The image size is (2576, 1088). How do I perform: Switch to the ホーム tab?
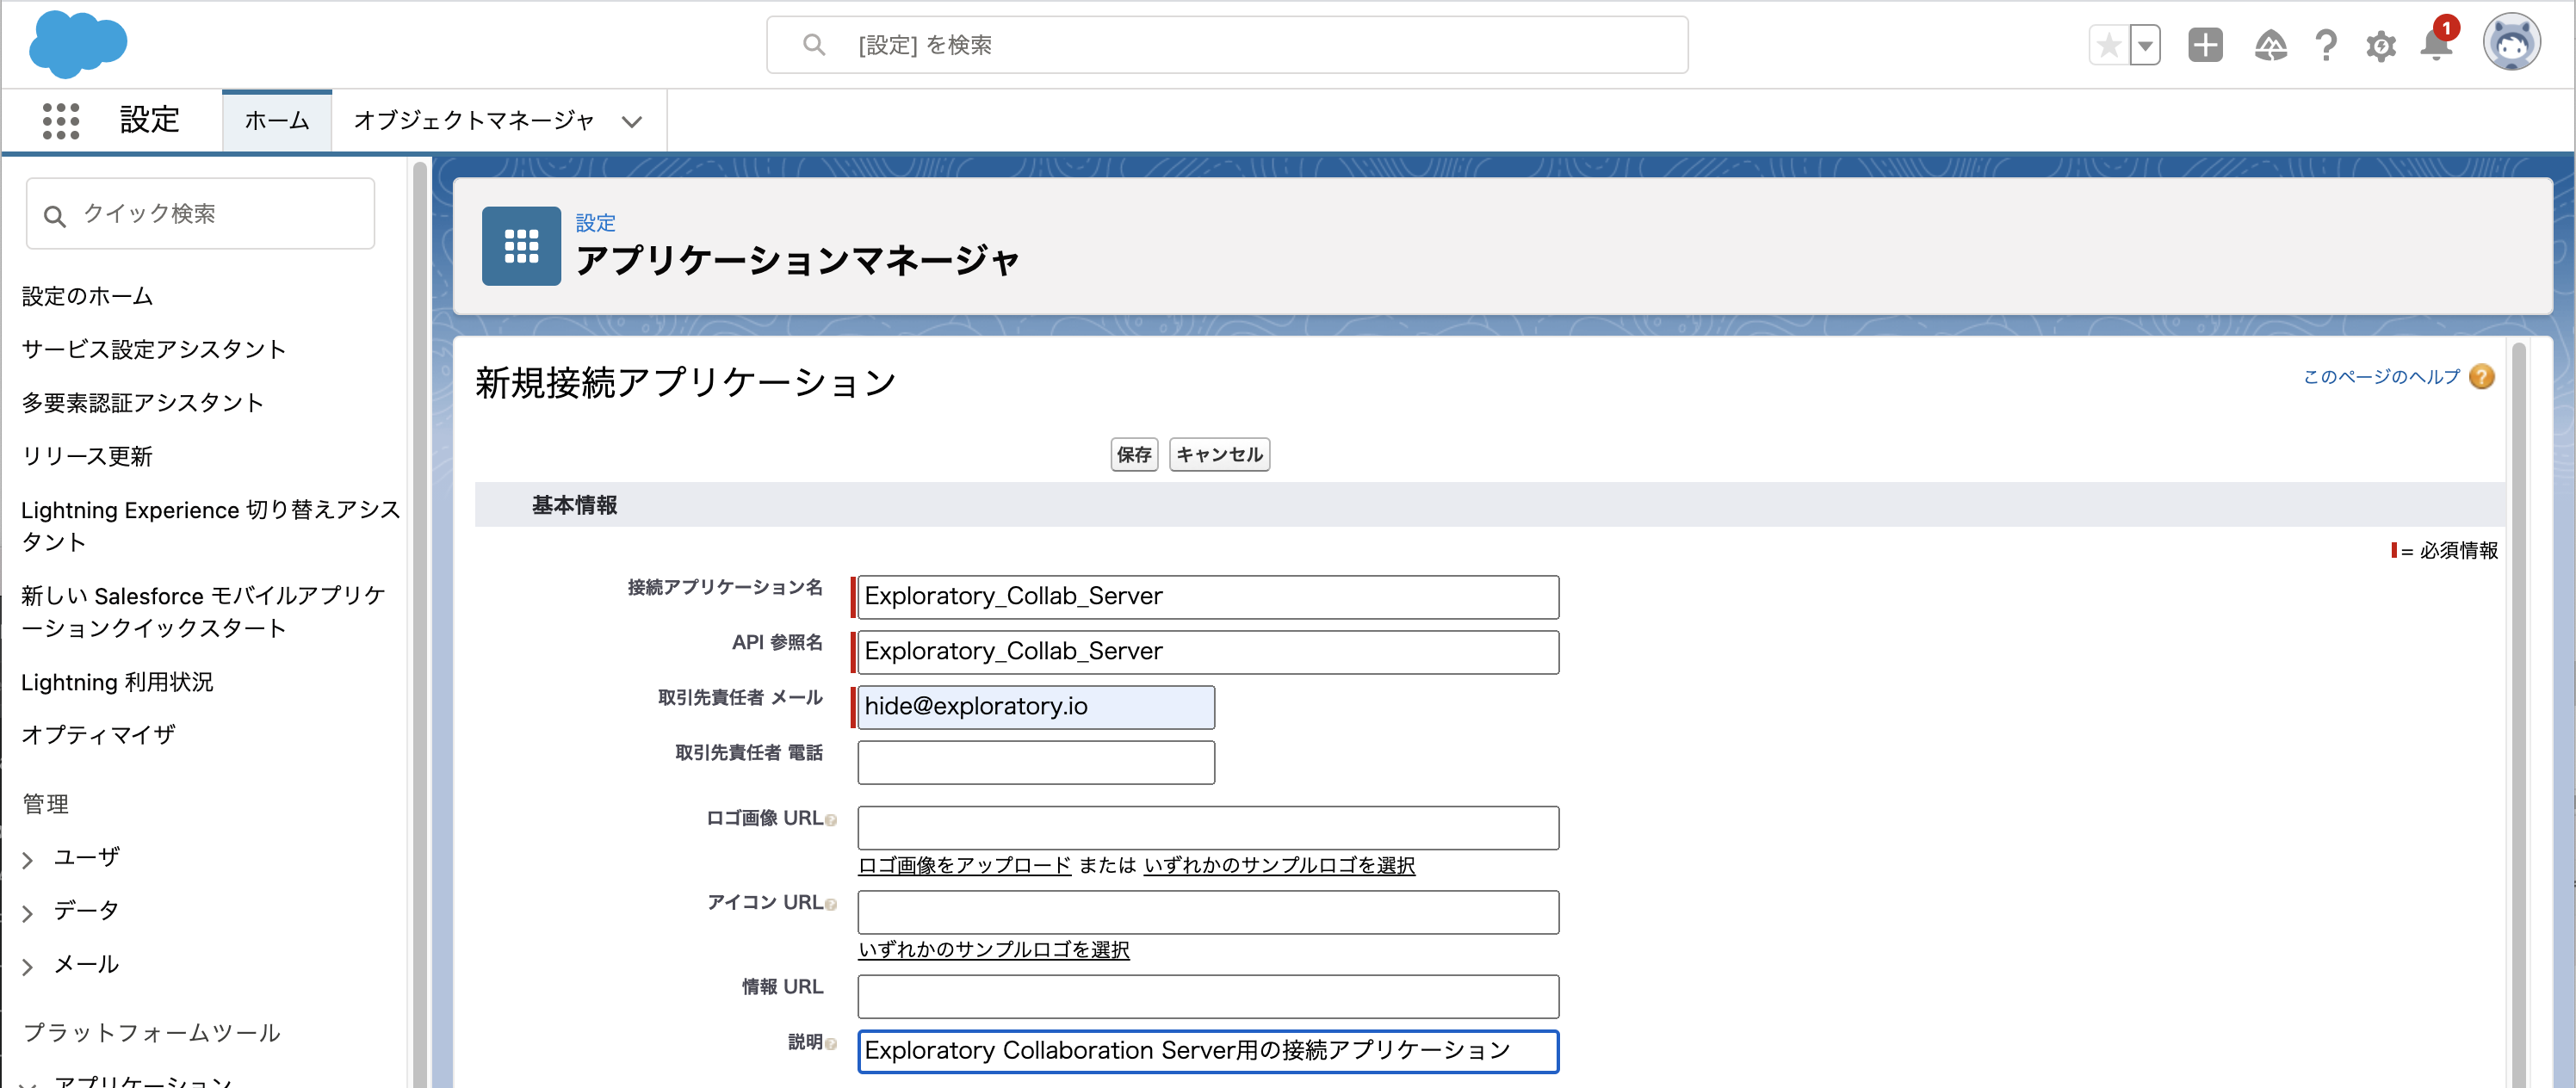point(277,121)
